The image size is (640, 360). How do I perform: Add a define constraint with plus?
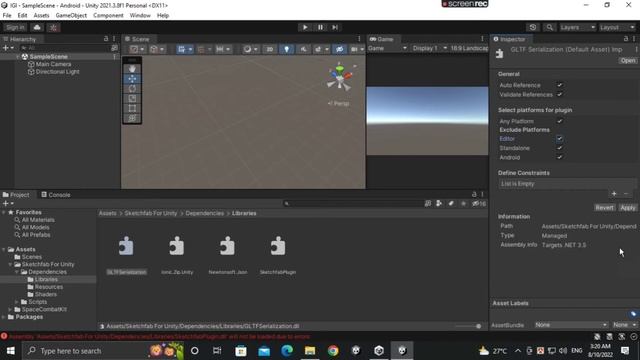(x=614, y=194)
